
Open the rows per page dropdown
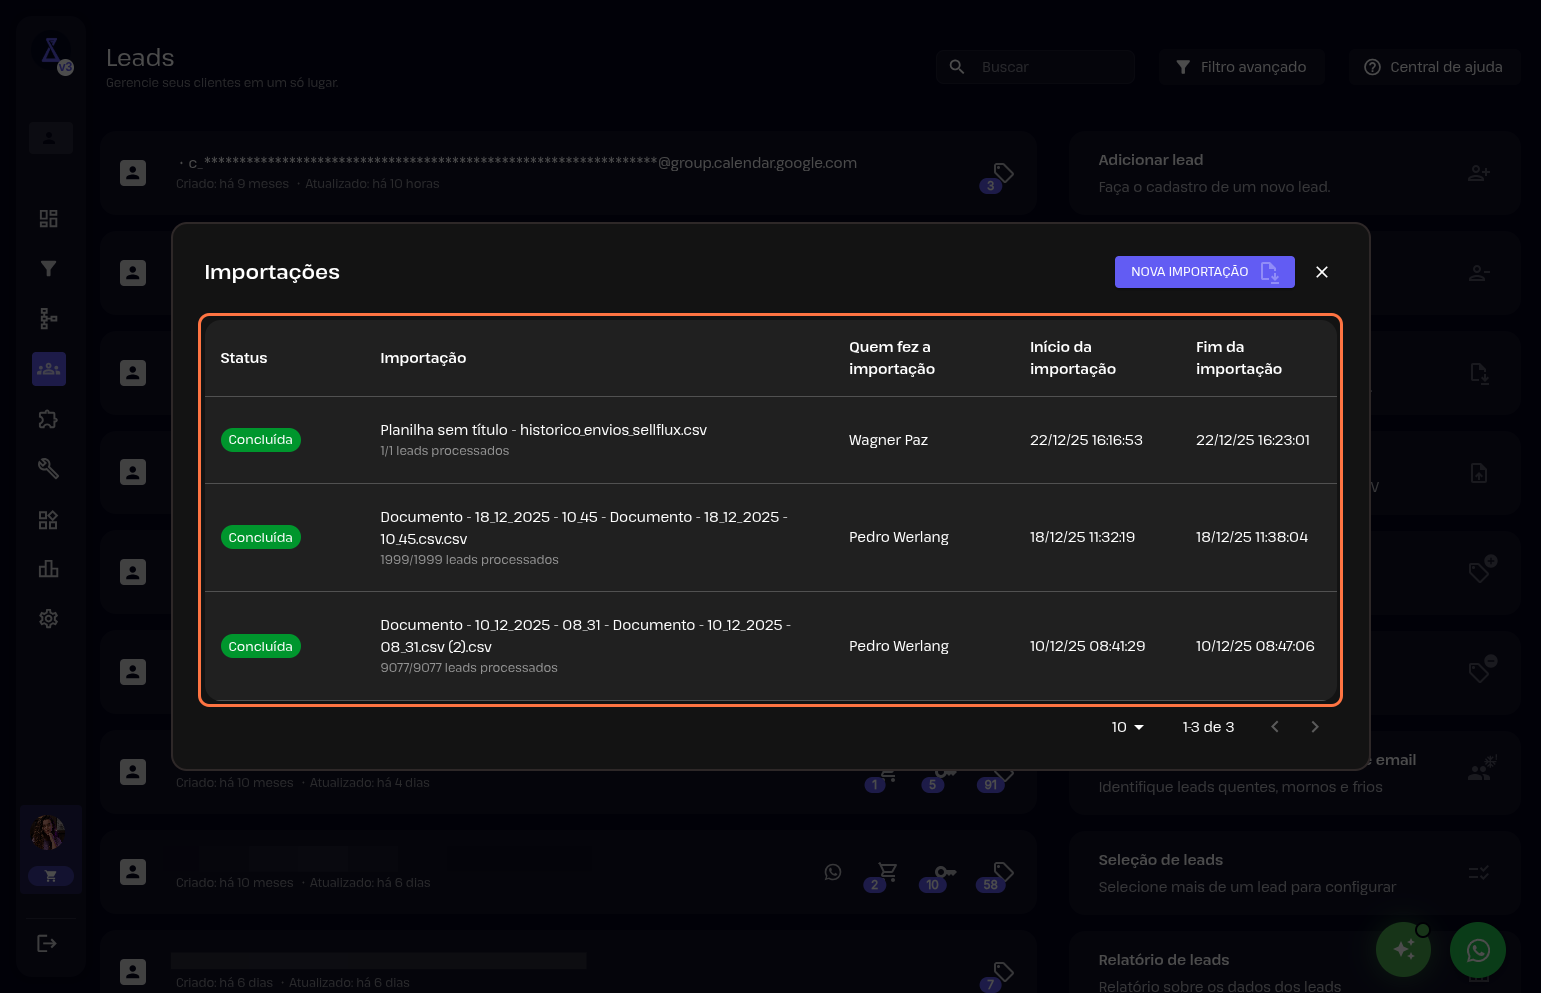(x=1127, y=727)
